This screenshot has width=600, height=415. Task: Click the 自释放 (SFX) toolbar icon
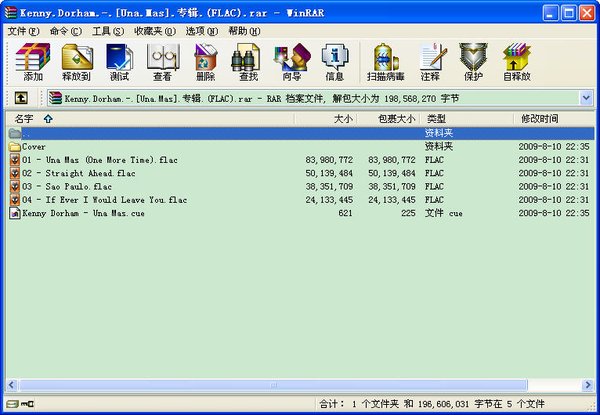(517, 62)
